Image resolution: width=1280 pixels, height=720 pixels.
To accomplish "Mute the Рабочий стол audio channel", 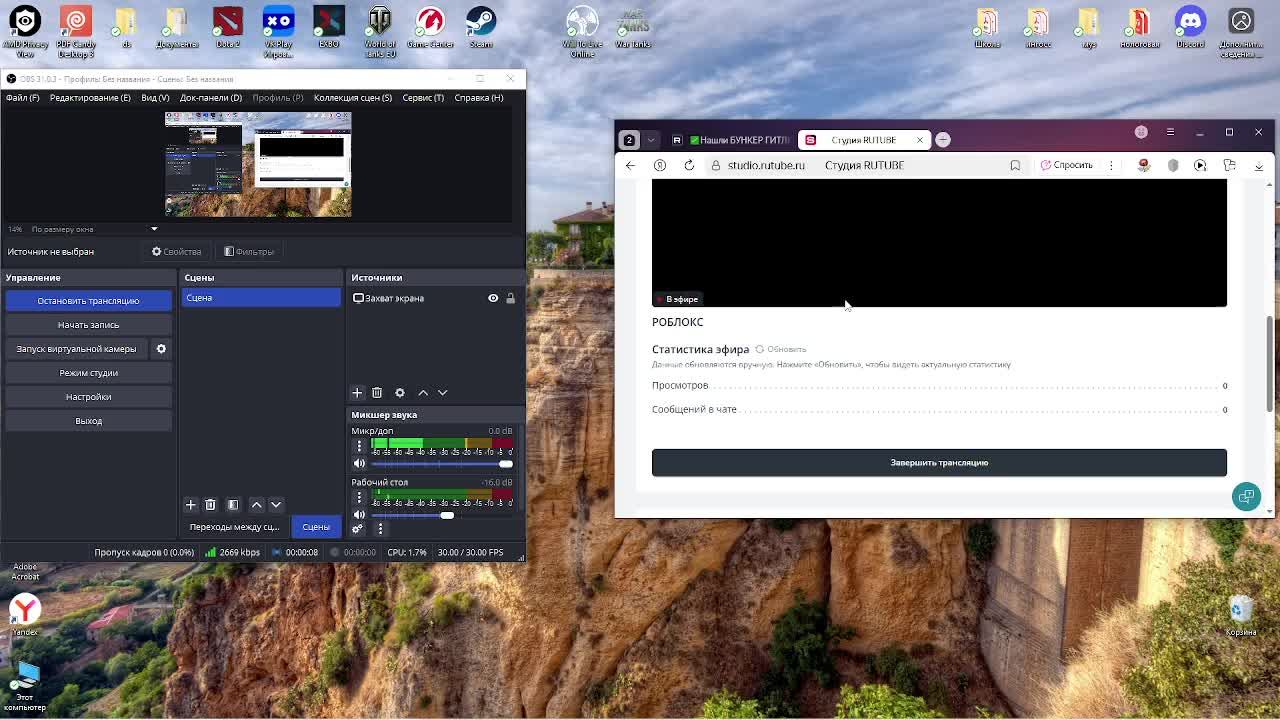I will coord(359,514).
